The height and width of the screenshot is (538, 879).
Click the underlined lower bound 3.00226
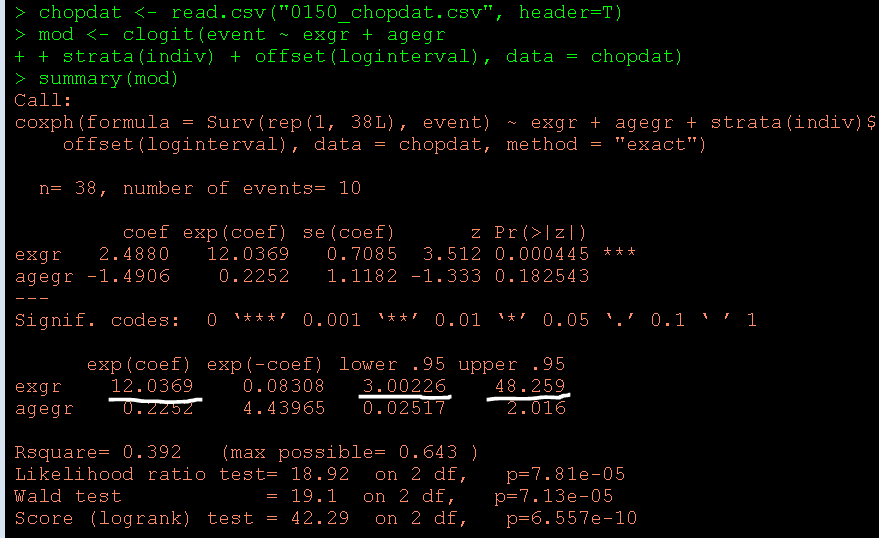tap(403, 386)
